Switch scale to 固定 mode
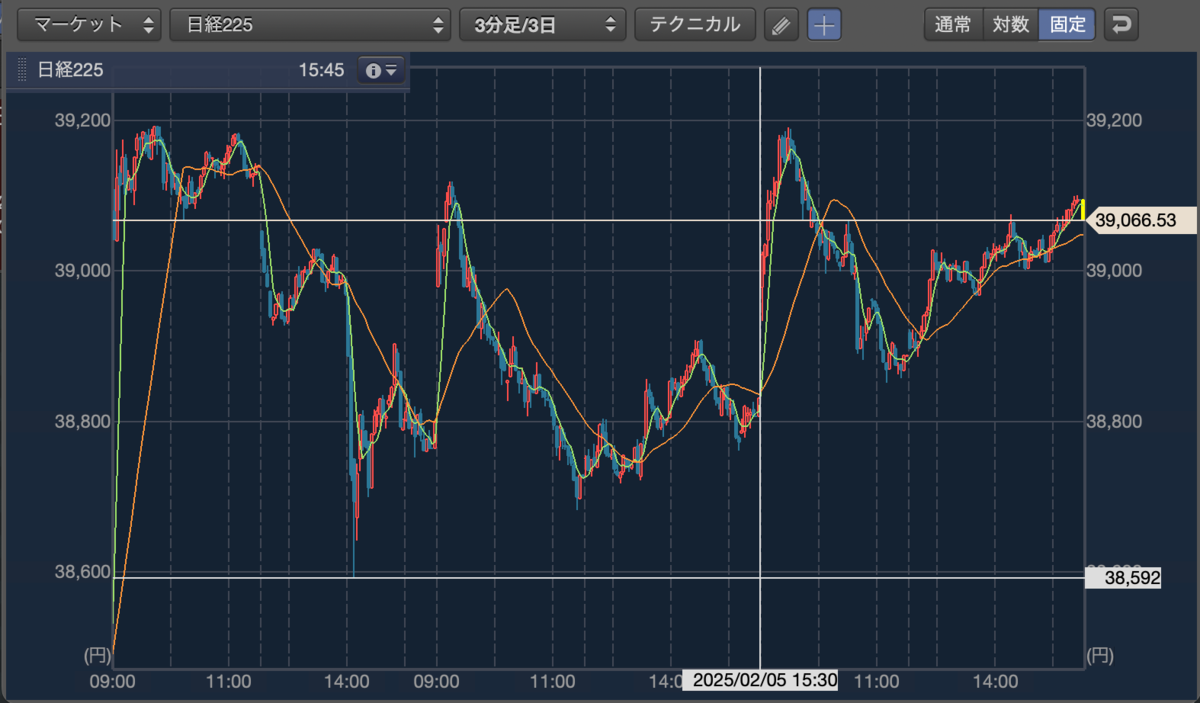1200x703 pixels. pyautogui.click(x=1068, y=25)
